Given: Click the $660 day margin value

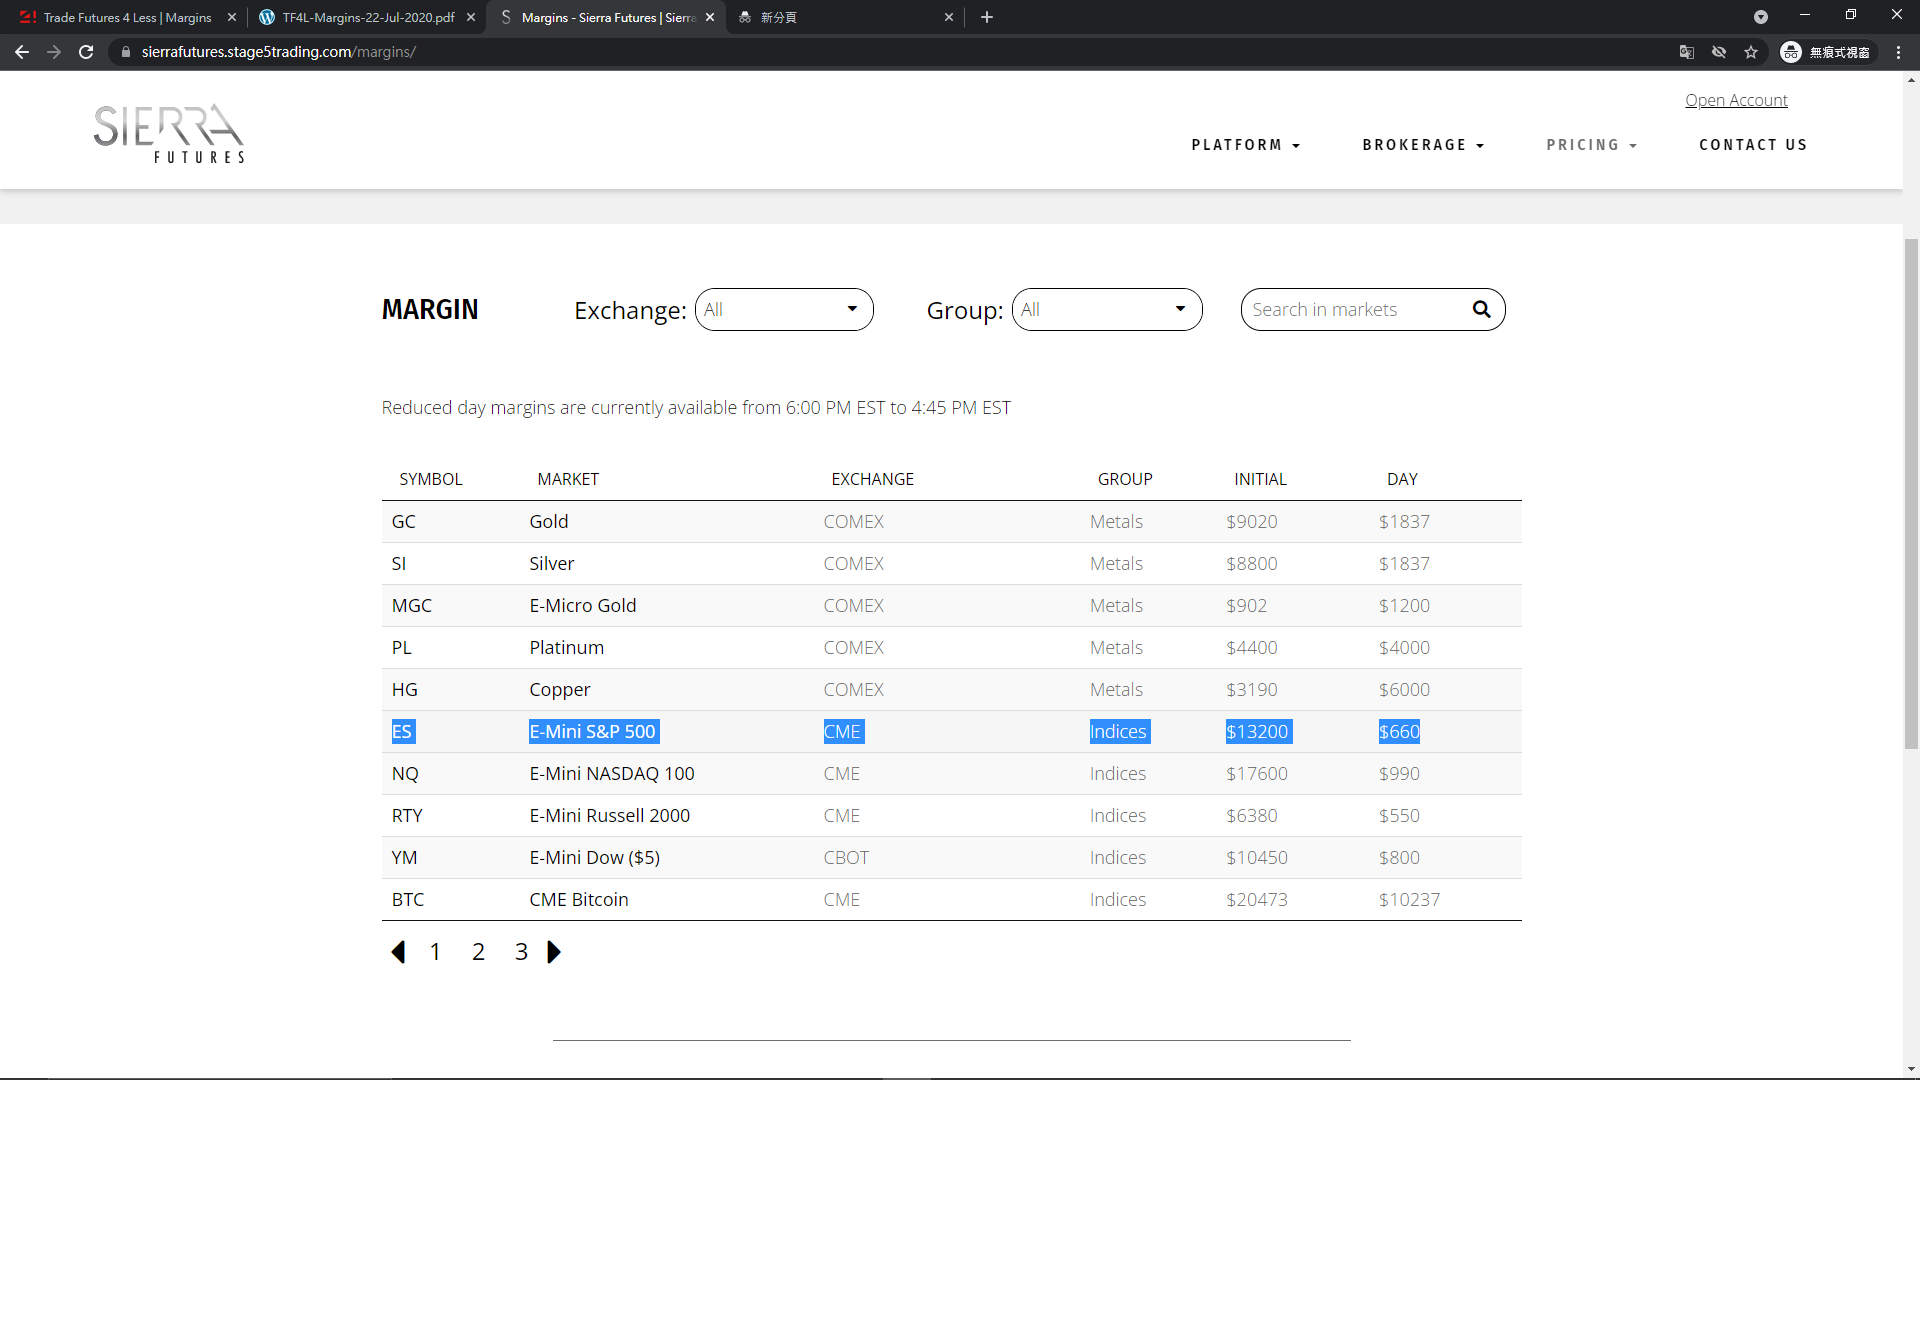Looking at the screenshot, I should 1399,732.
